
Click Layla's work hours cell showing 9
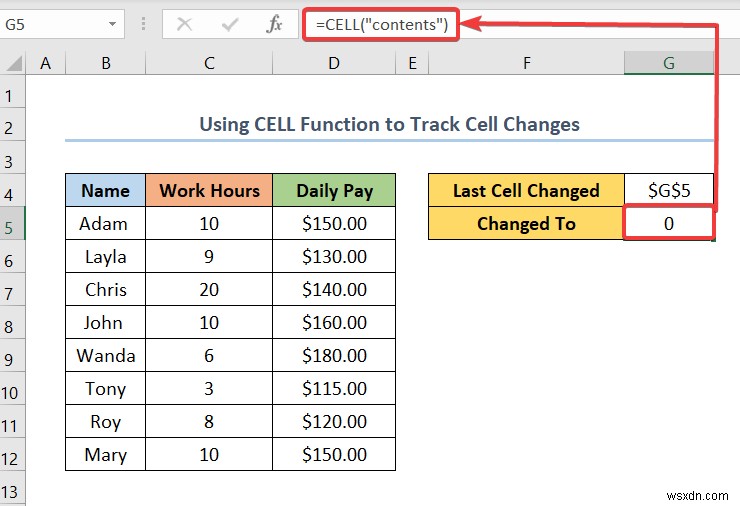tap(209, 256)
